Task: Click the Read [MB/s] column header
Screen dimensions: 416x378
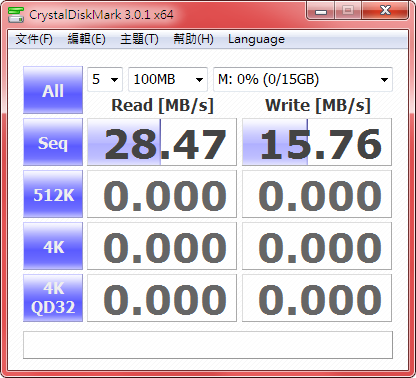Action: 162,106
